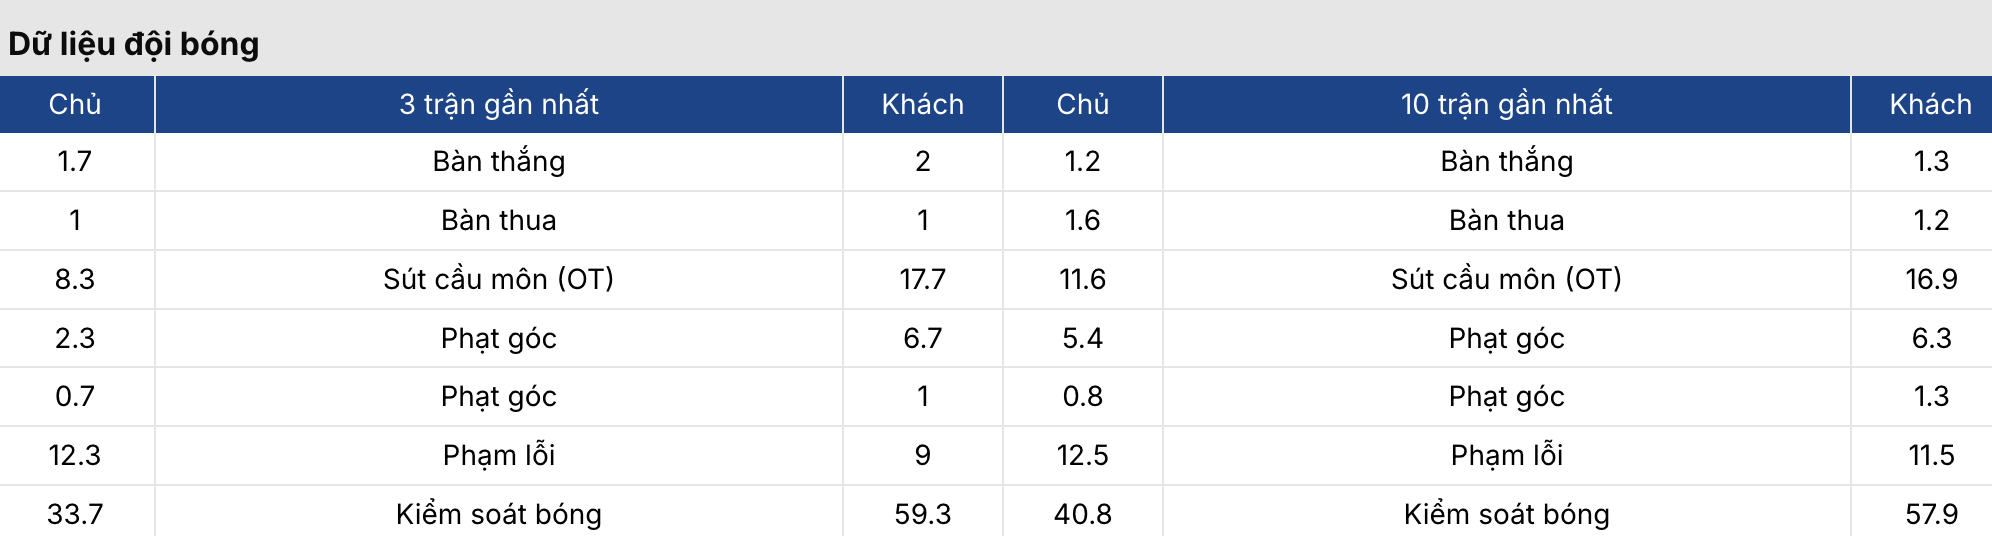Click the rightmost "Khách" column header
This screenshot has height=536, width=1992.
tap(1930, 104)
